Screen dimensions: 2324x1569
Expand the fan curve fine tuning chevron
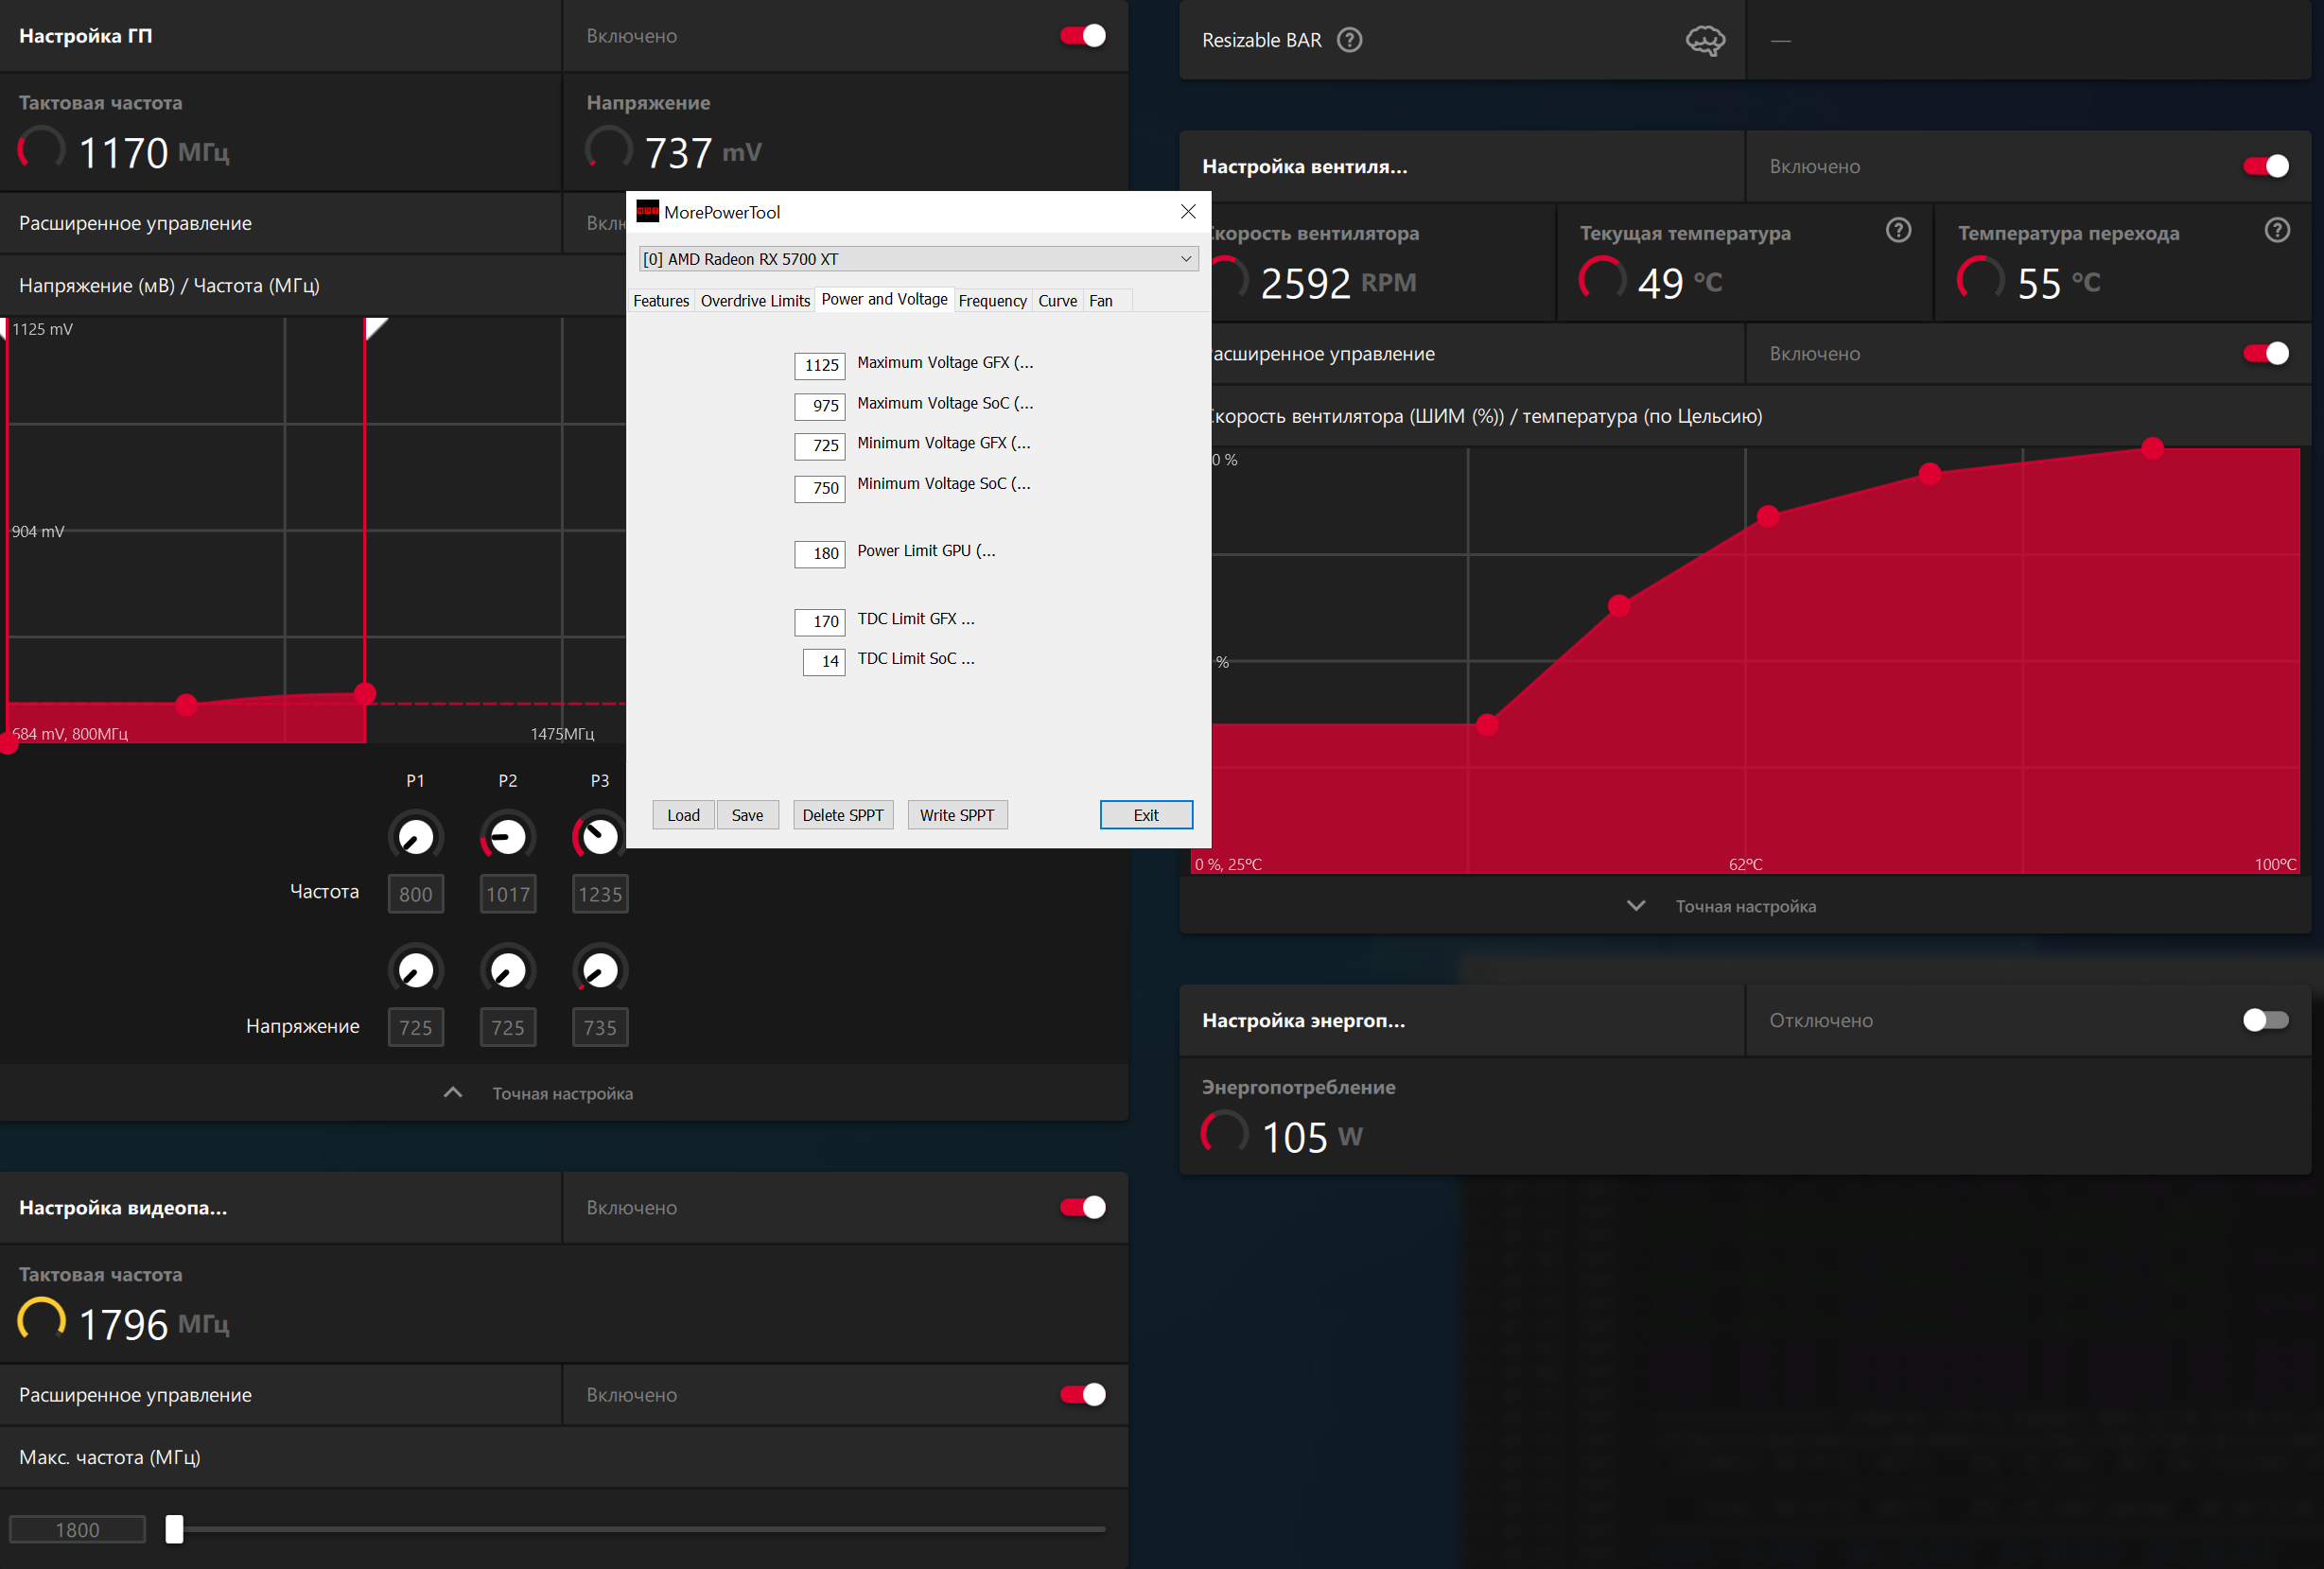click(1636, 906)
